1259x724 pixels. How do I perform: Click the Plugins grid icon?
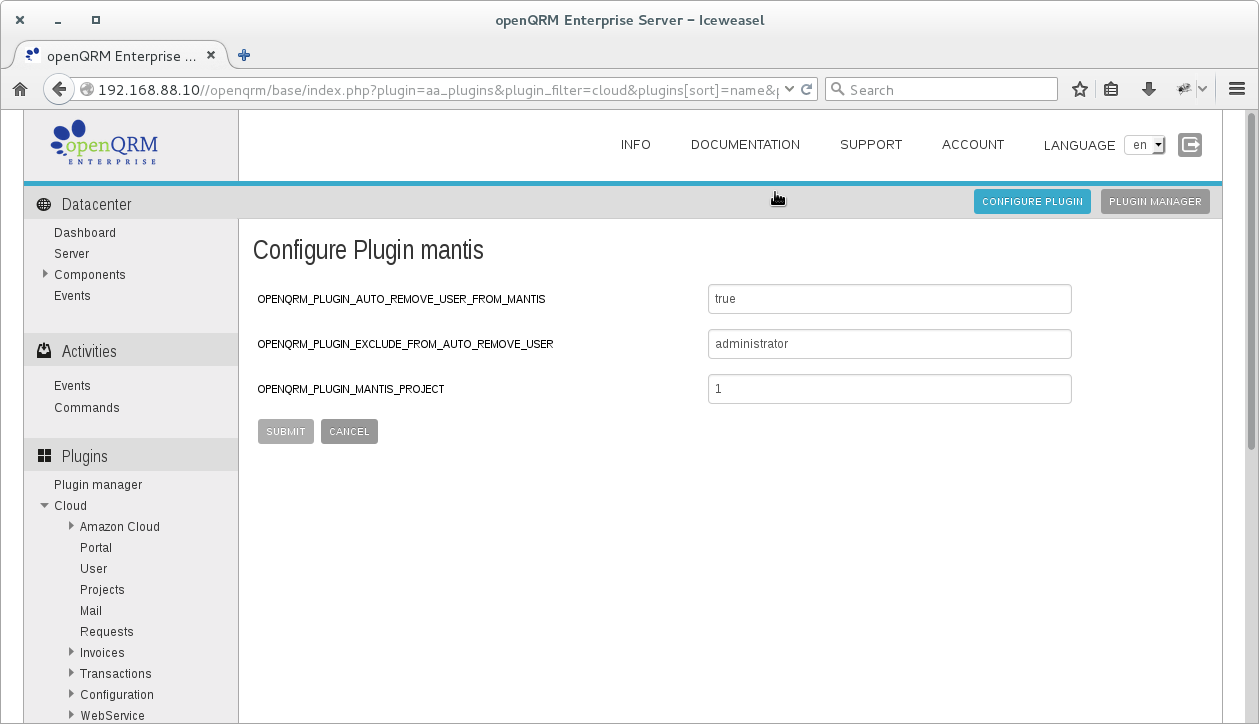44,456
